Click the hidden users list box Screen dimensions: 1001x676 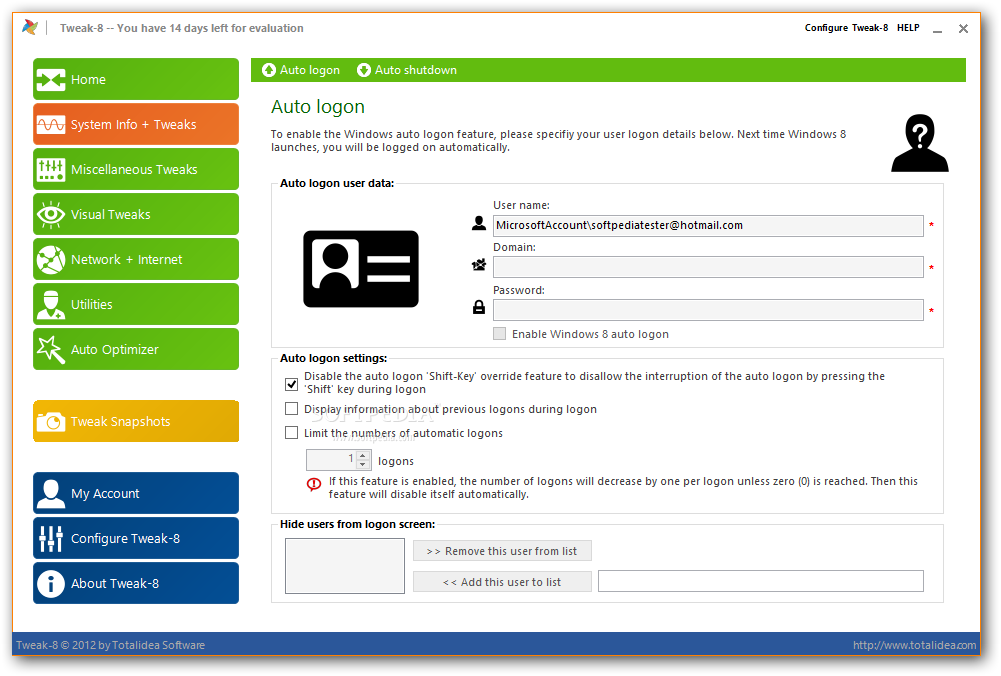pyautogui.click(x=345, y=566)
